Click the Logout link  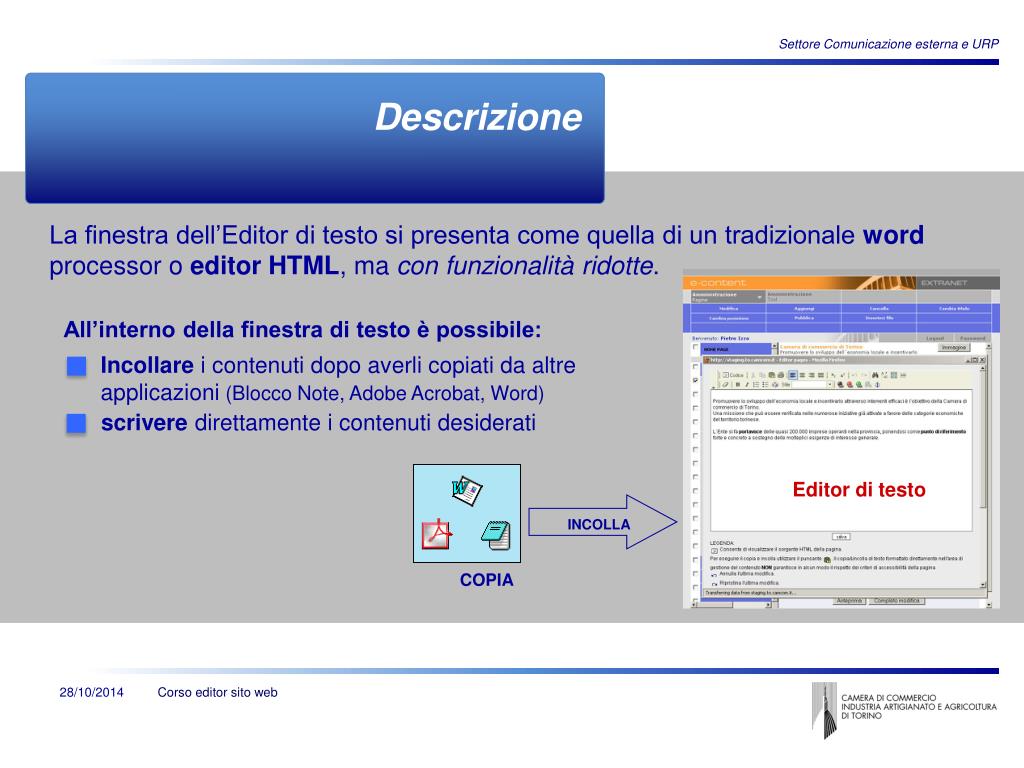point(935,338)
